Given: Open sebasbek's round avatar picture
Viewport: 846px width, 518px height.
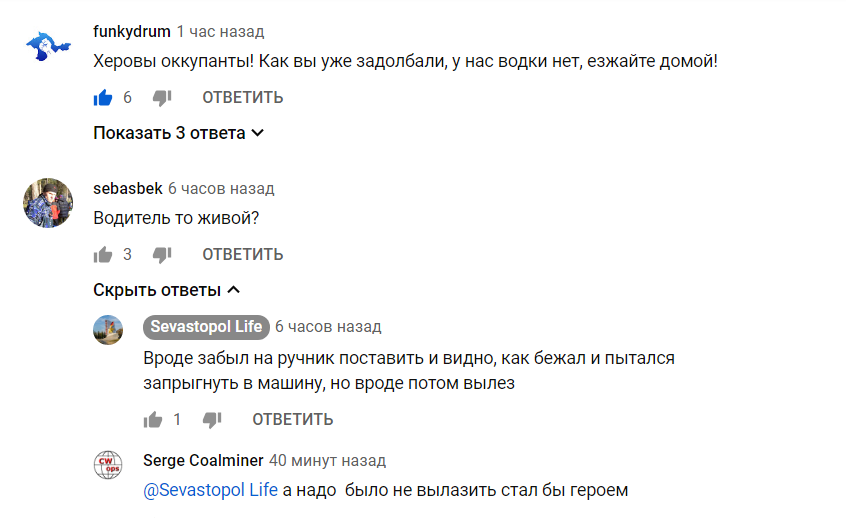Looking at the screenshot, I should [48, 203].
